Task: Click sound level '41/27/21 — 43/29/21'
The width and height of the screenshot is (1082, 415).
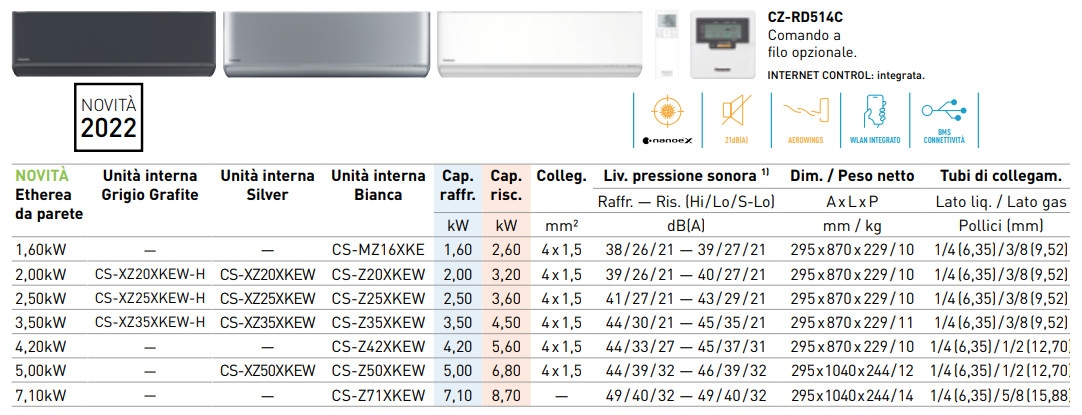Action: tap(686, 298)
